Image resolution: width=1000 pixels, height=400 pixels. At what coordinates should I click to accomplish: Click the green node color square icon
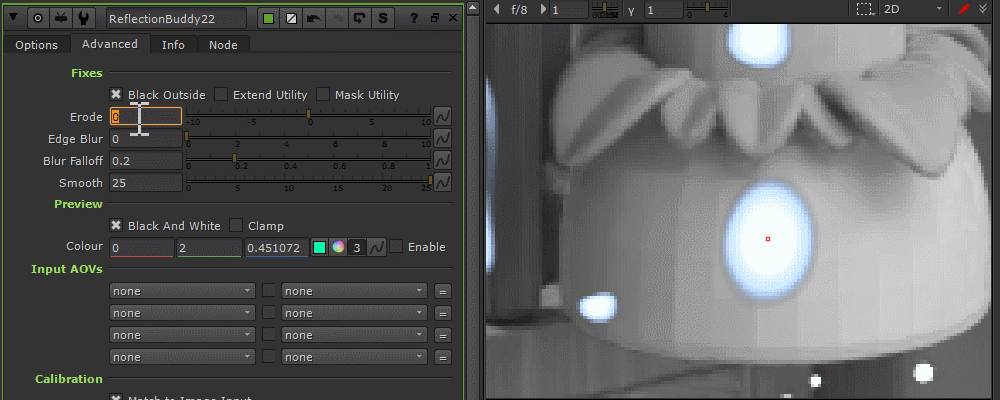(268, 19)
